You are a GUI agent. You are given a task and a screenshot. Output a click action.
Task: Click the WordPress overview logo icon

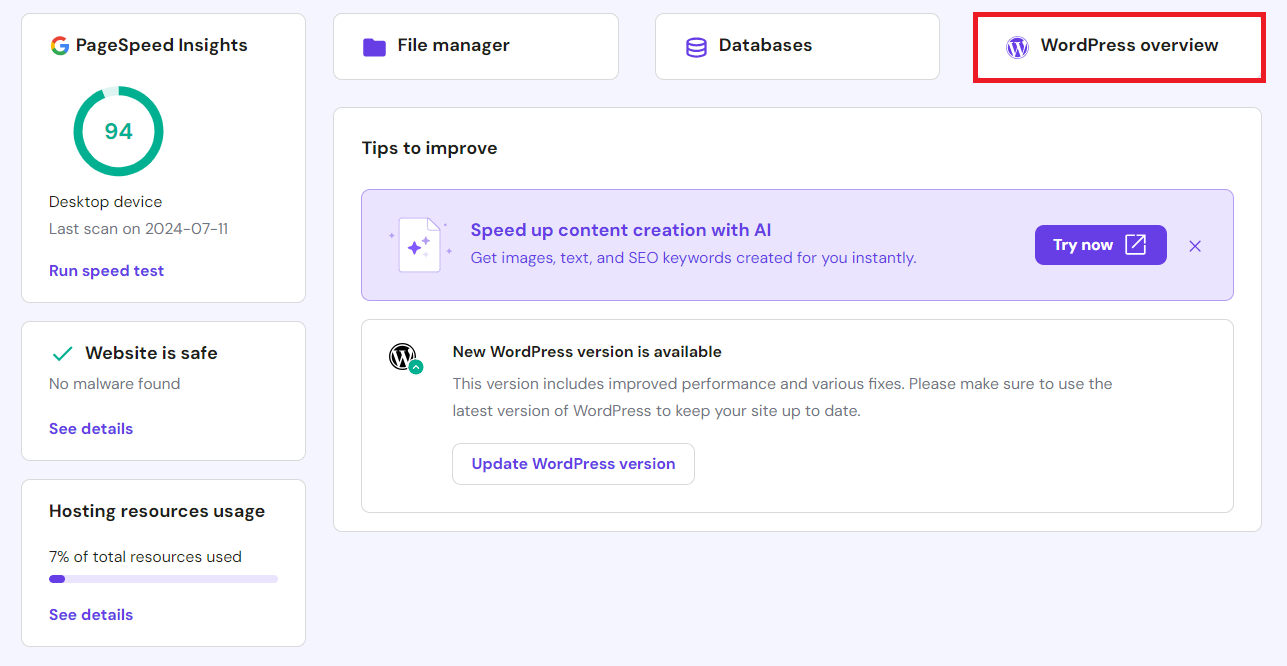coord(1017,46)
